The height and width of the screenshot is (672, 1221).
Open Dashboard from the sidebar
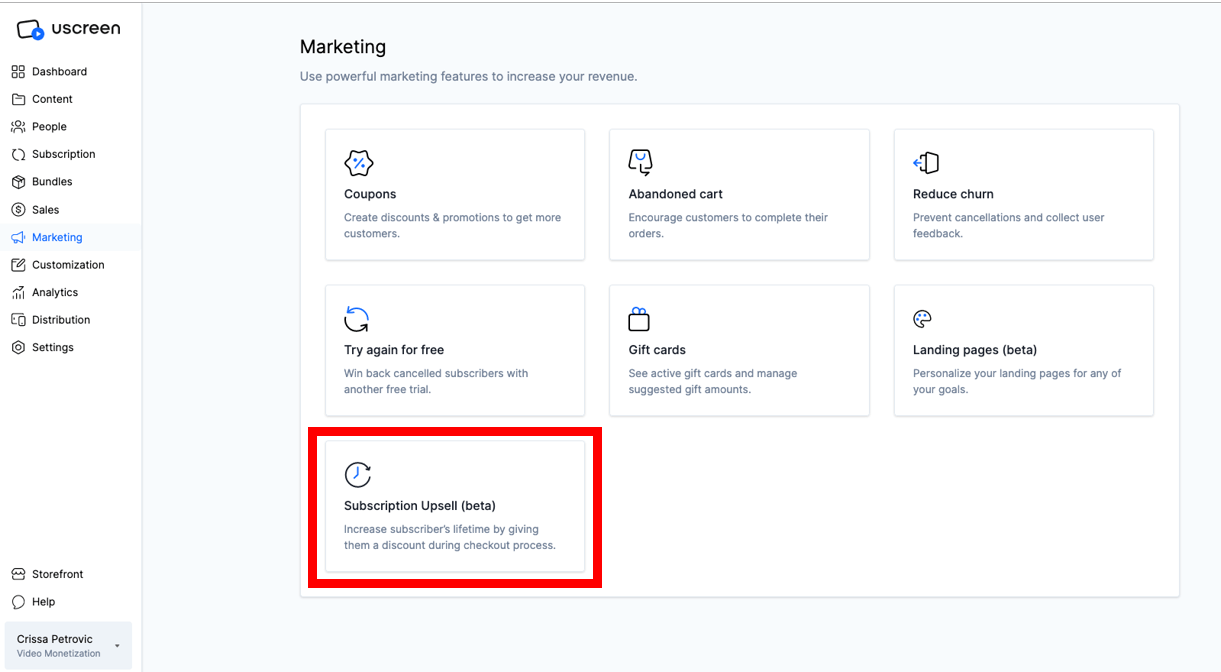(x=59, y=72)
